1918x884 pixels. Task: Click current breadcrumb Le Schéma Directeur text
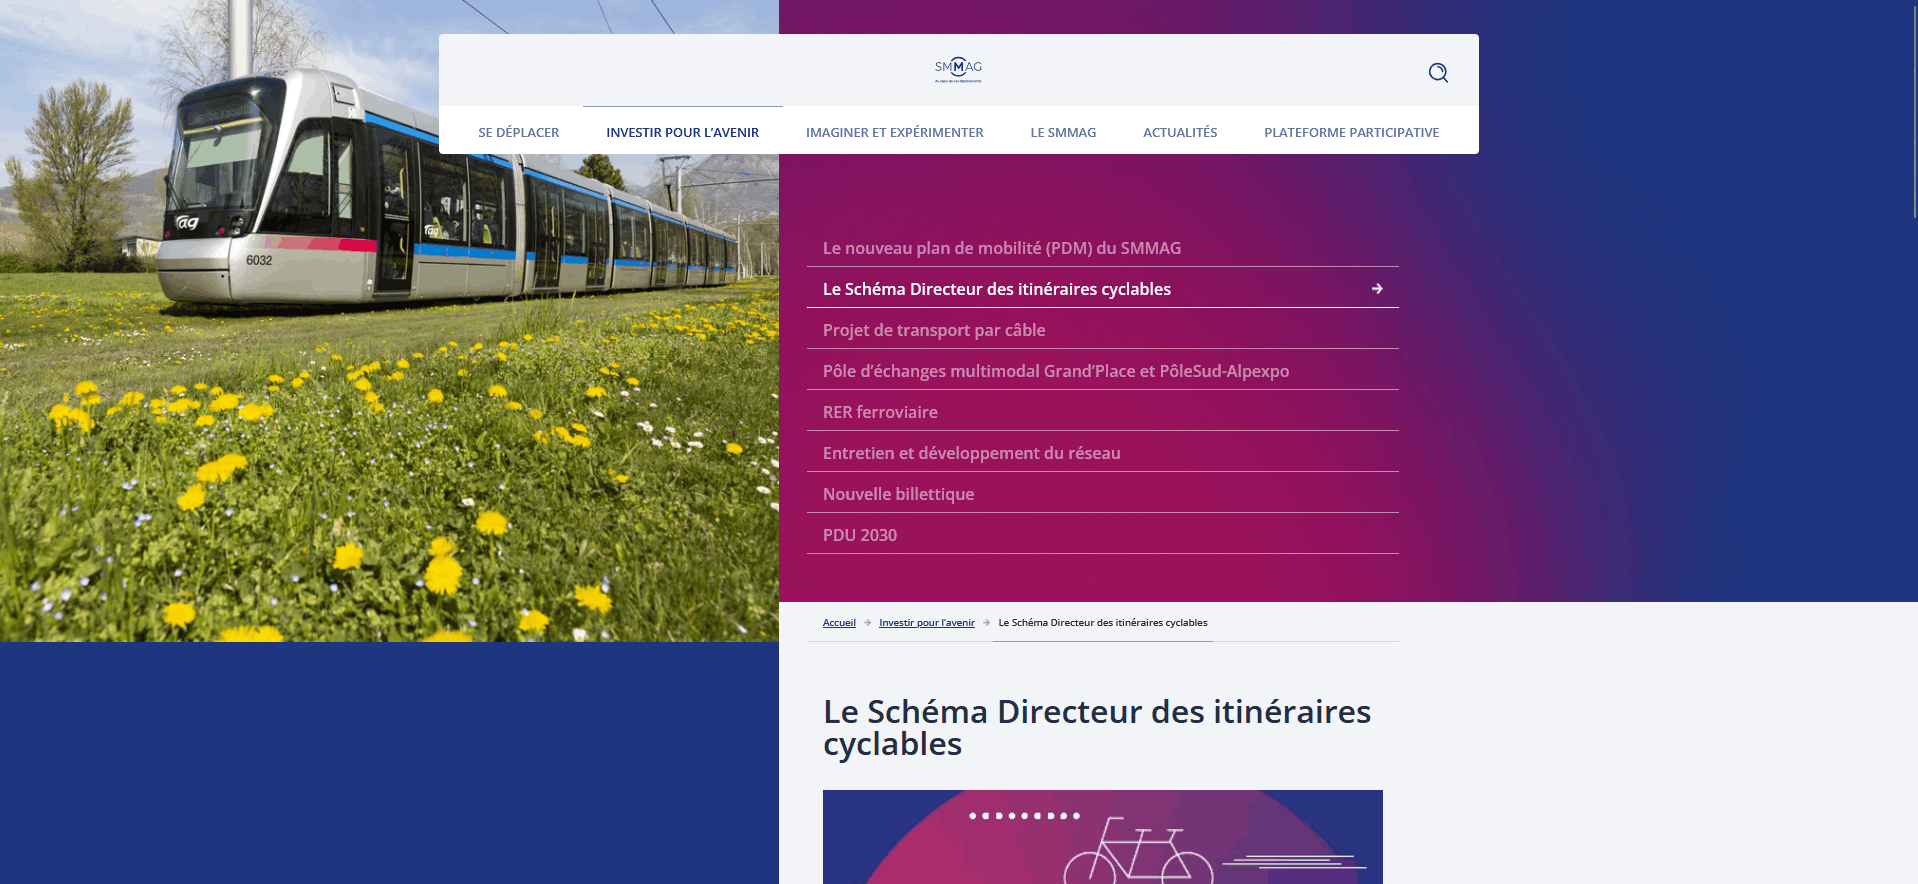click(x=1102, y=622)
